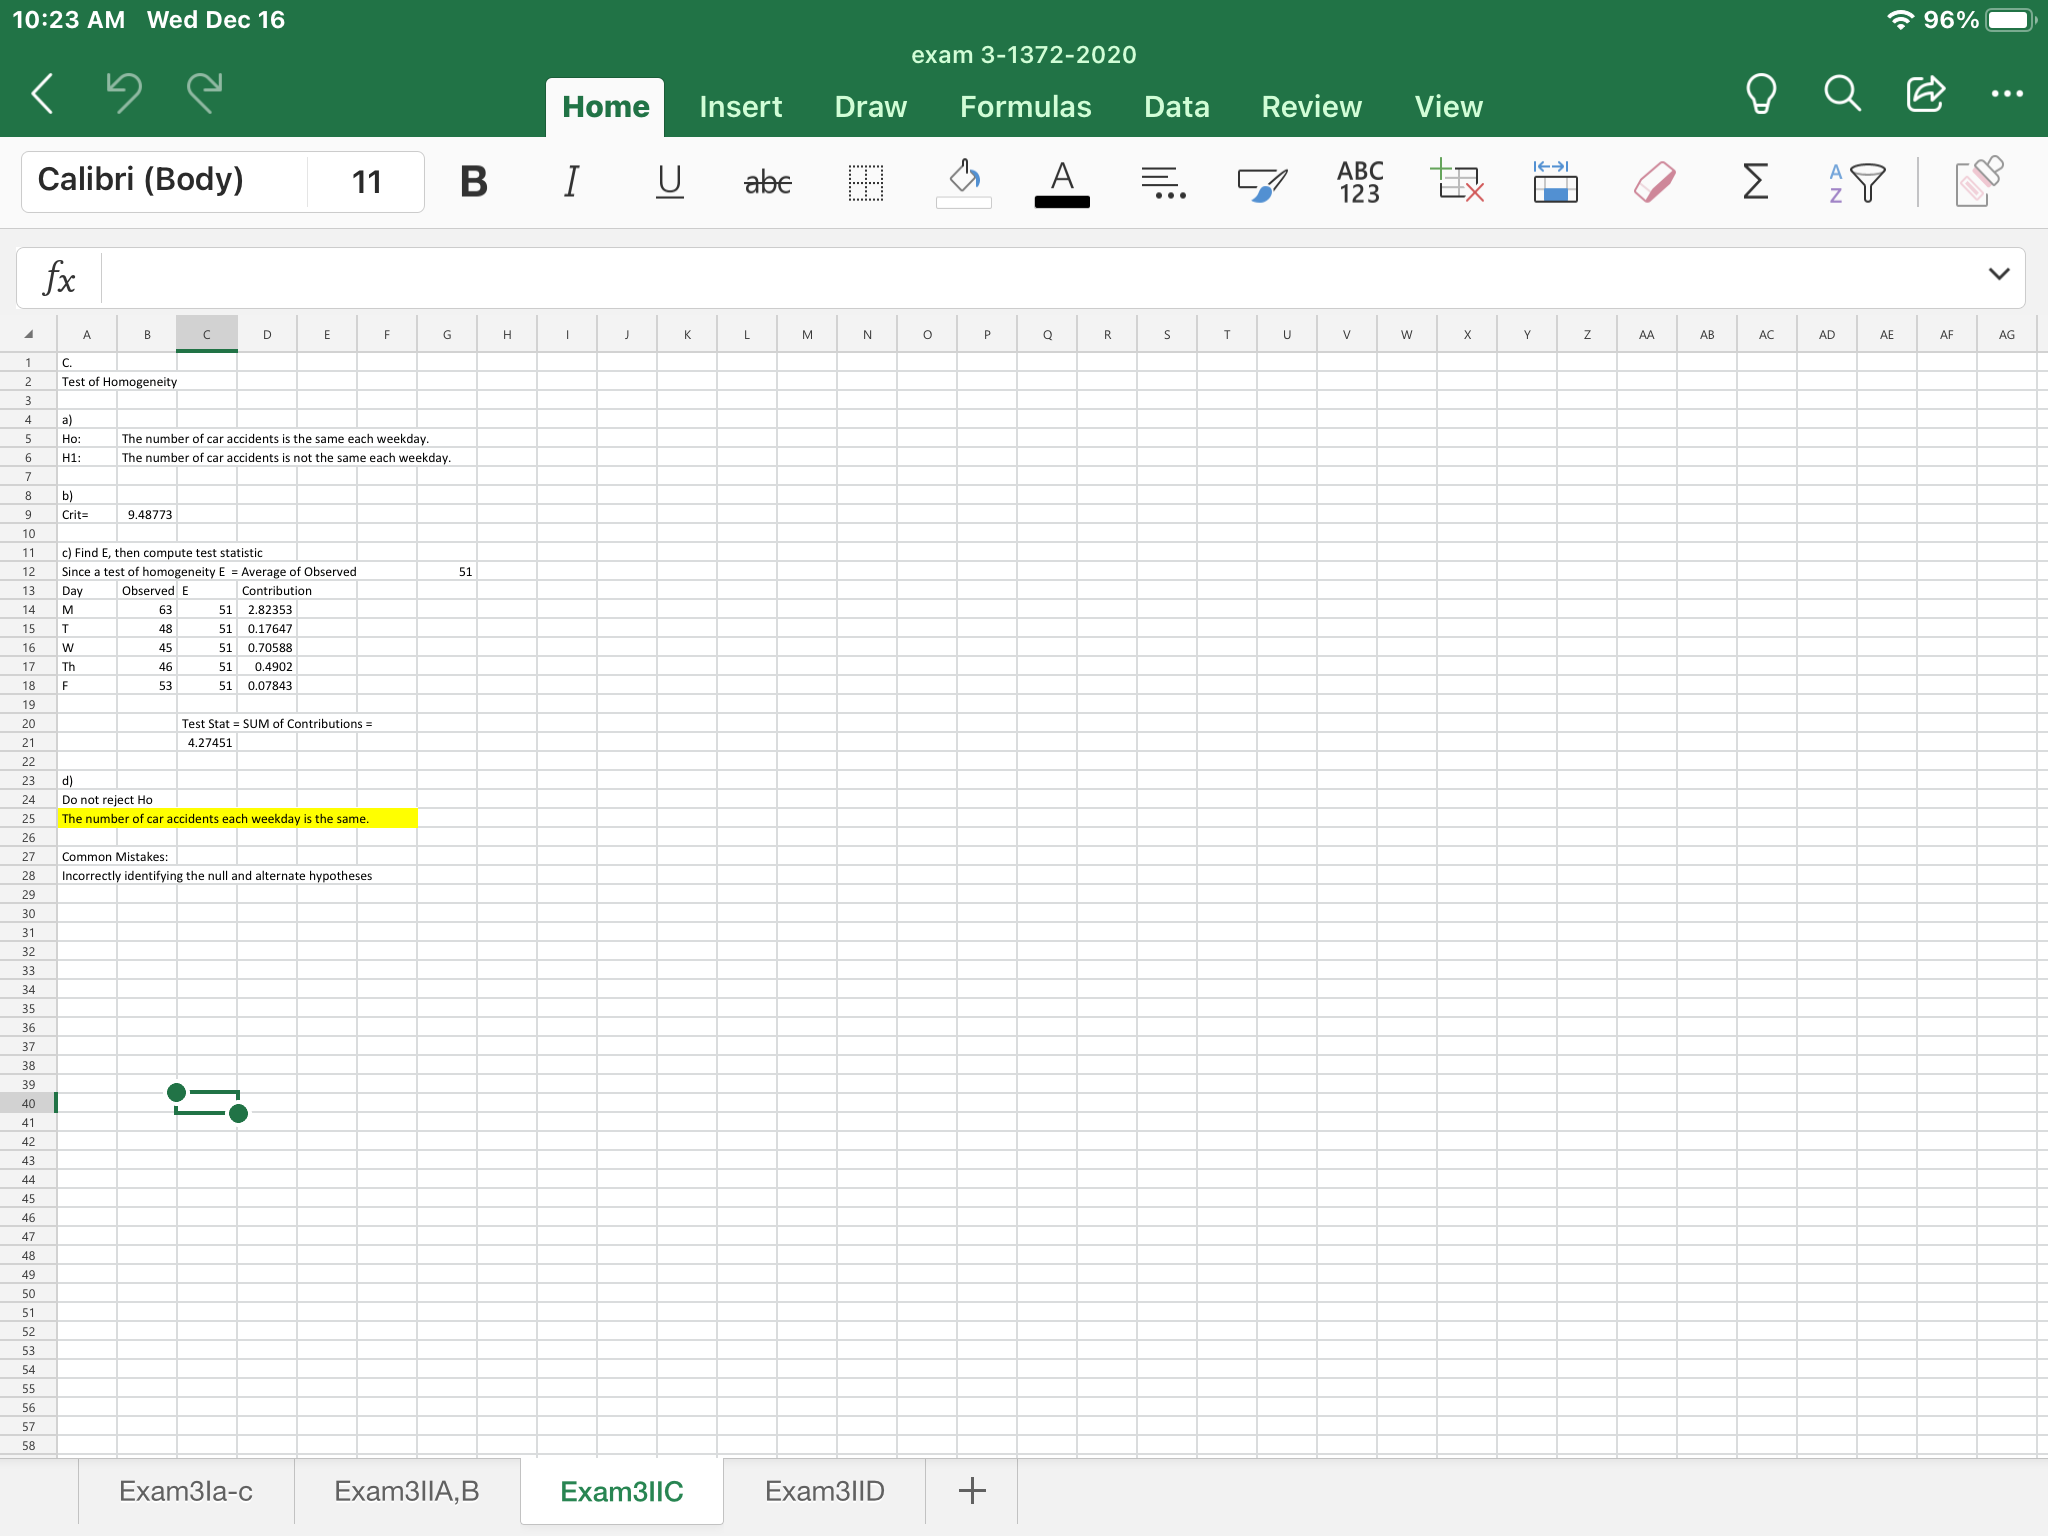Select column A header
This screenshot has height=1536, width=2048.
point(87,334)
